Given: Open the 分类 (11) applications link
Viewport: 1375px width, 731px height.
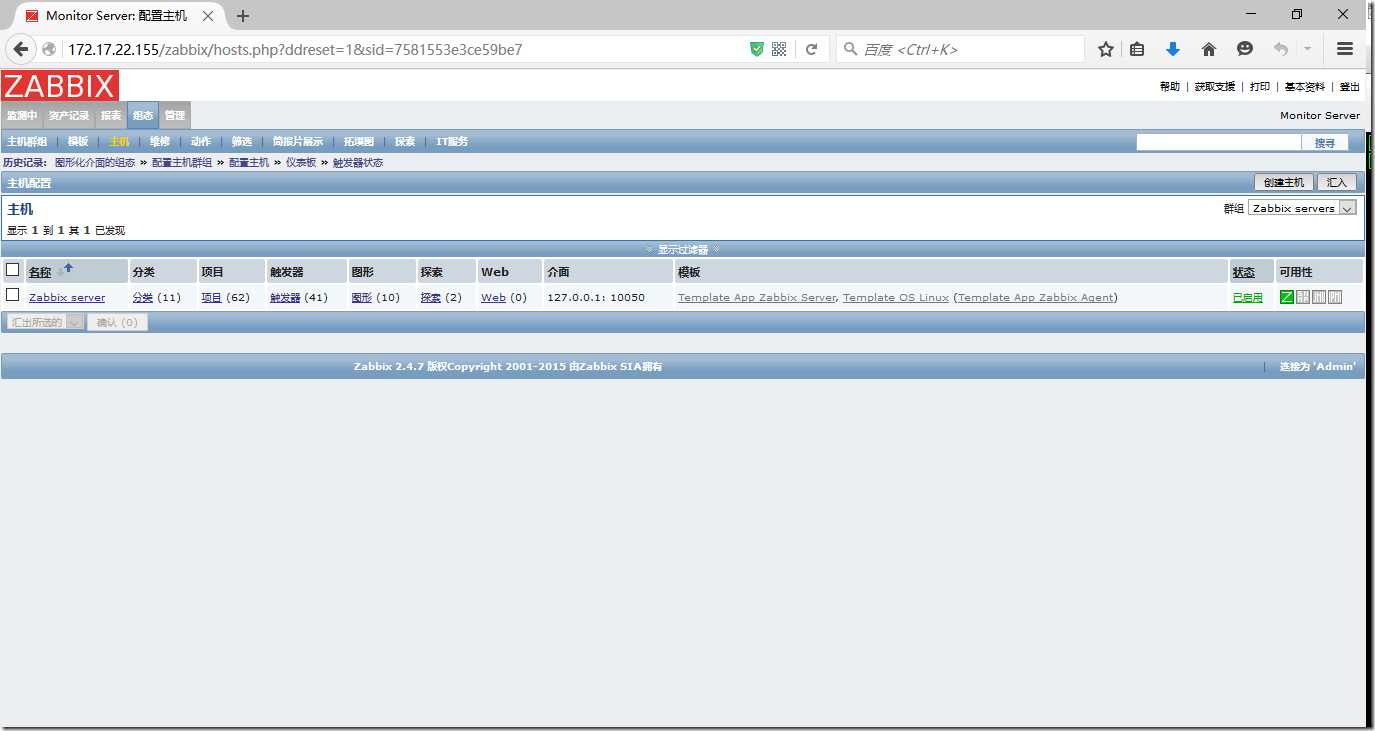Looking at the screenshot, I should click(143, 298).
